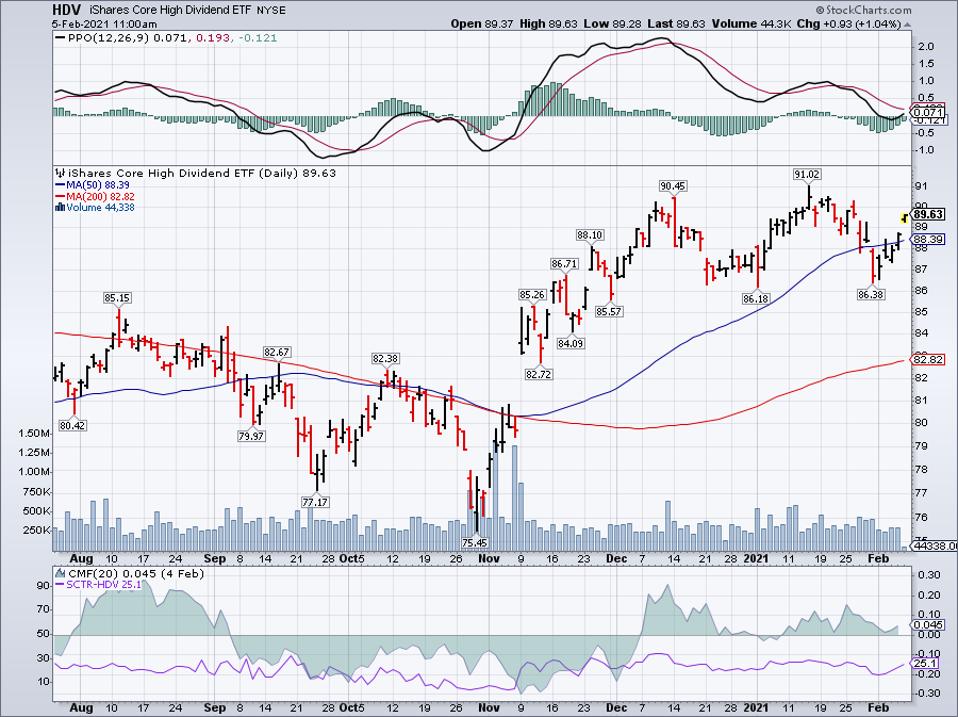Click the 86.18 price label
Screen dimensions: 958x717
pos(756,299)
